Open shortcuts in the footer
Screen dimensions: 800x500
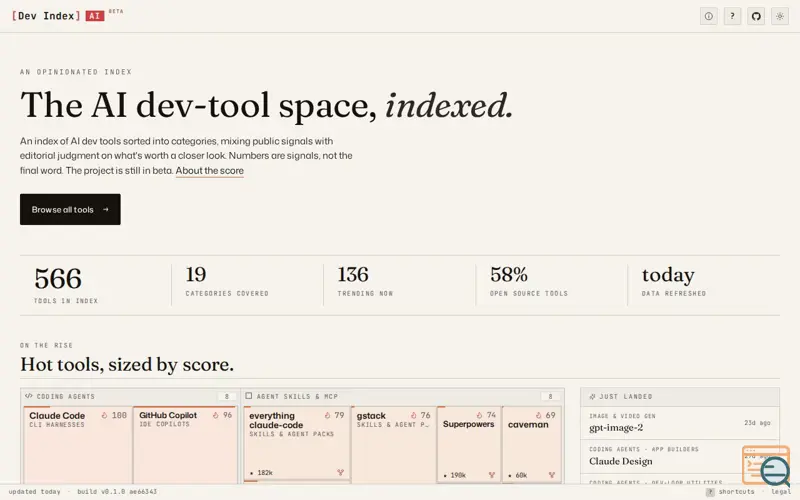tap(736, 492)
